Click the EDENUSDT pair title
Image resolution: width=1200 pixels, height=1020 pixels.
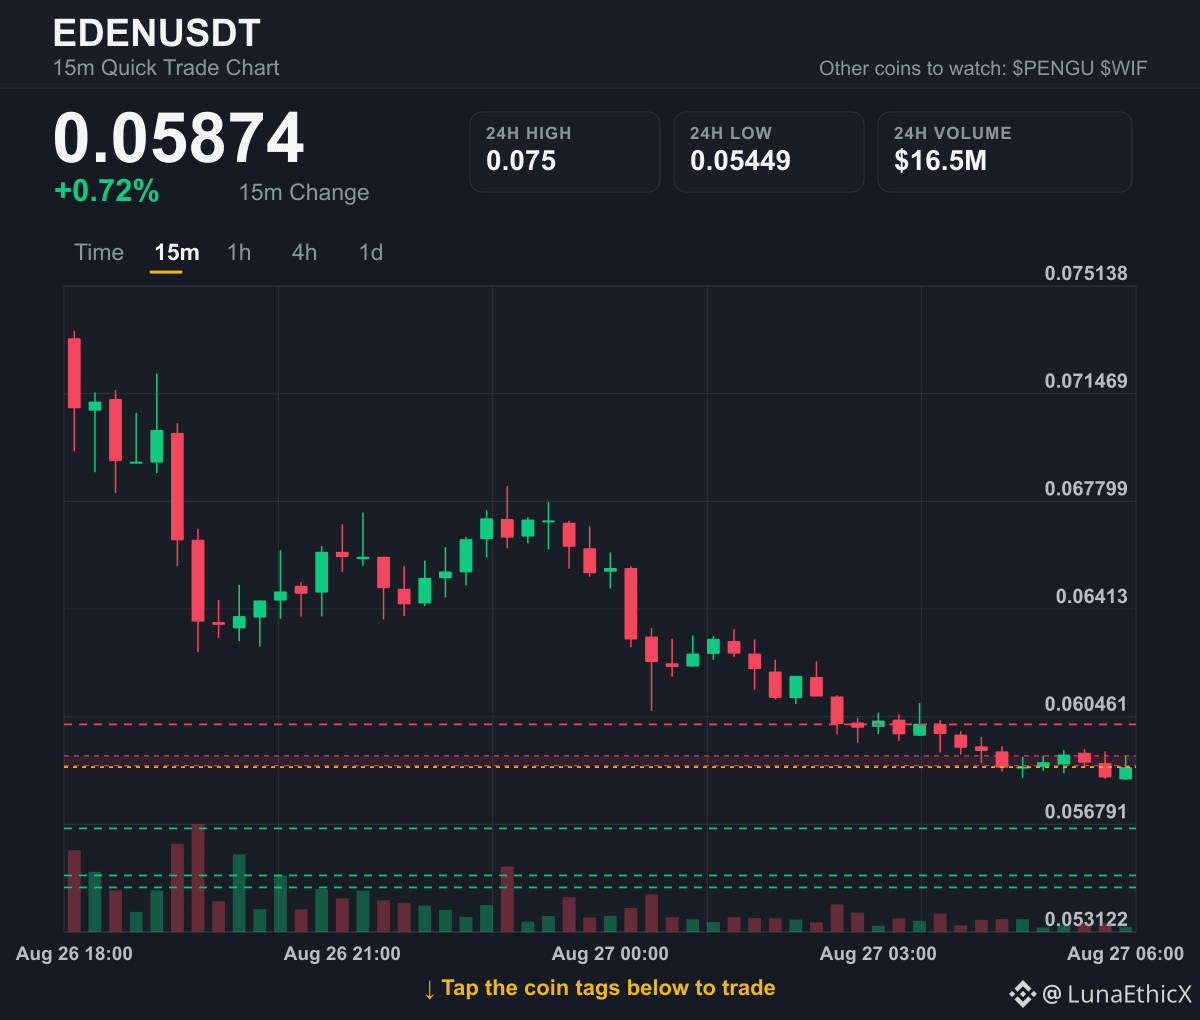click(x=157, y=33)
